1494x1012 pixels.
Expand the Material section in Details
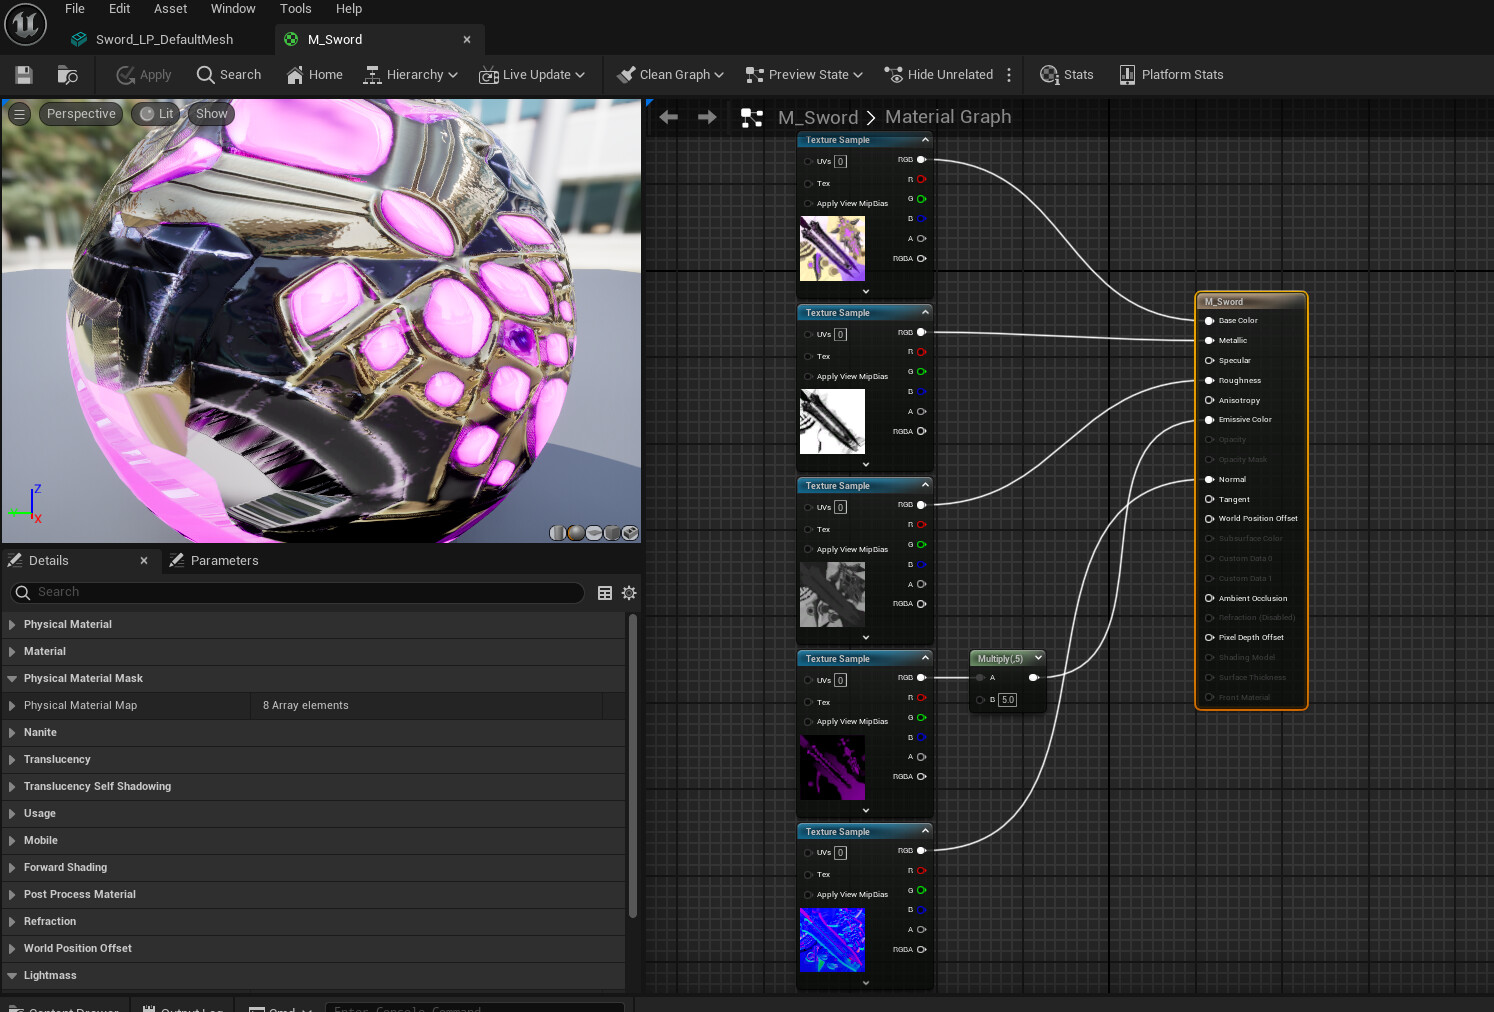pyautogui.click(x=12, y=652)
